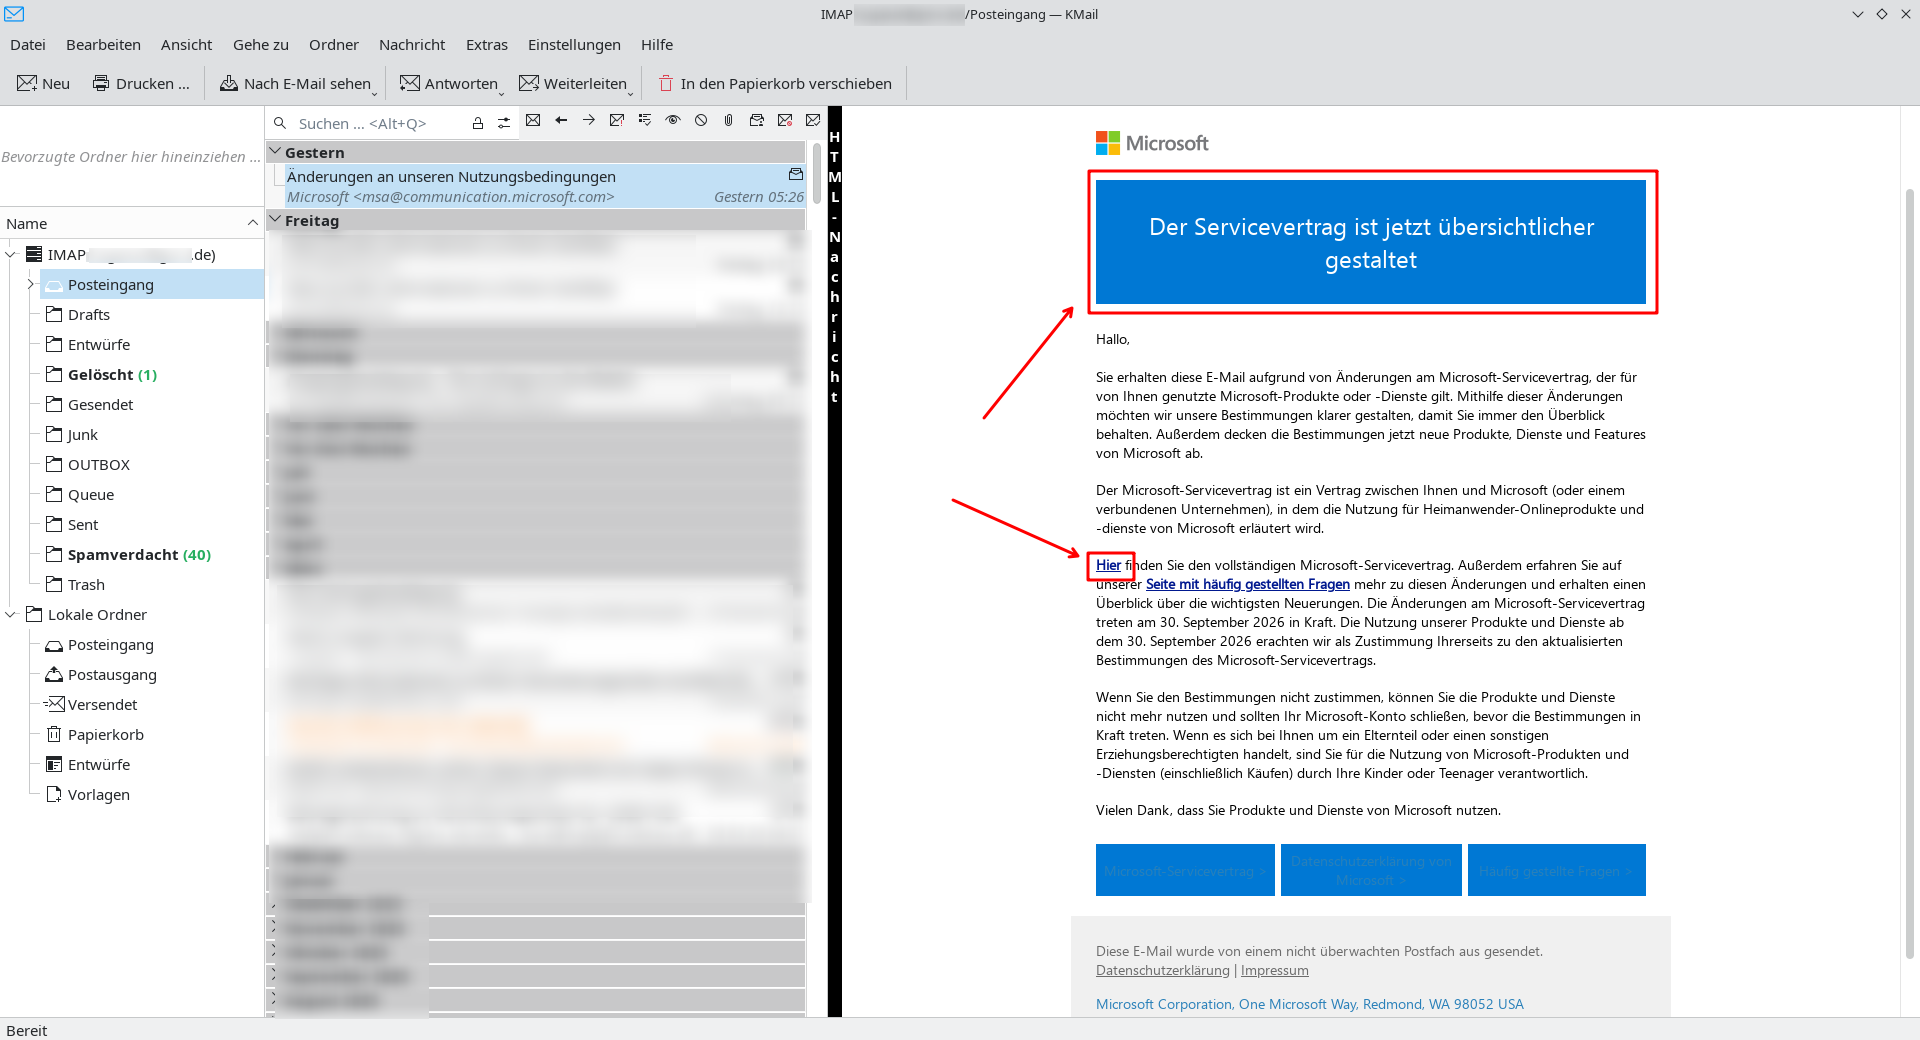1920x1040 pixels.
Task: Toggle the attachment paperclip filter
Action: click(x=729, y=120)
